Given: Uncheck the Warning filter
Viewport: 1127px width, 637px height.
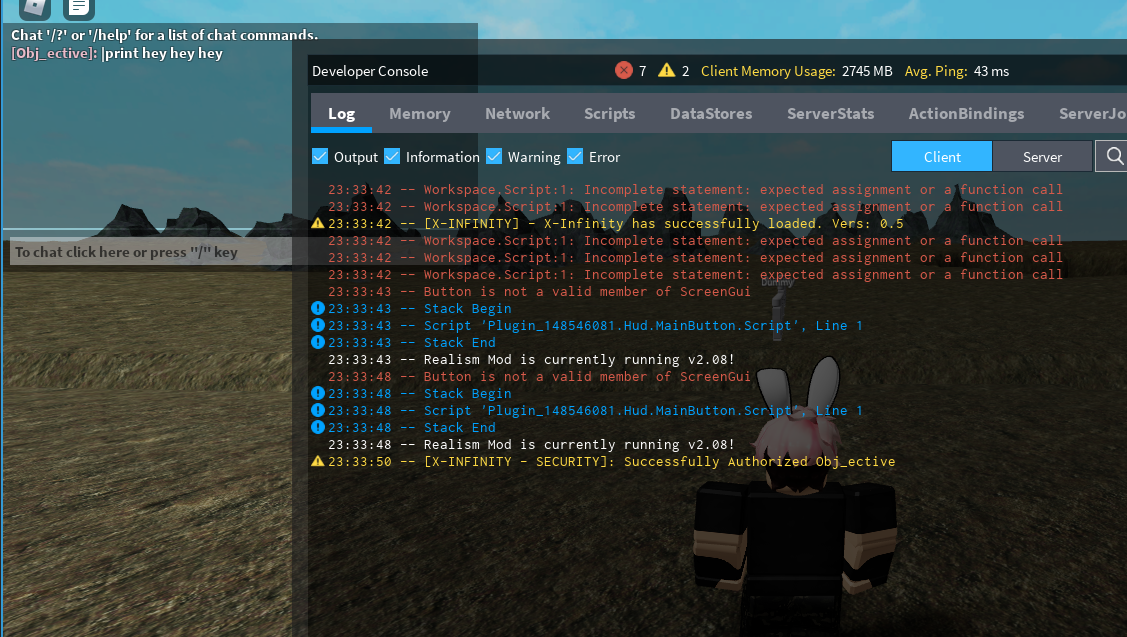Looking at the screenshot, I should tap(494, 157).
